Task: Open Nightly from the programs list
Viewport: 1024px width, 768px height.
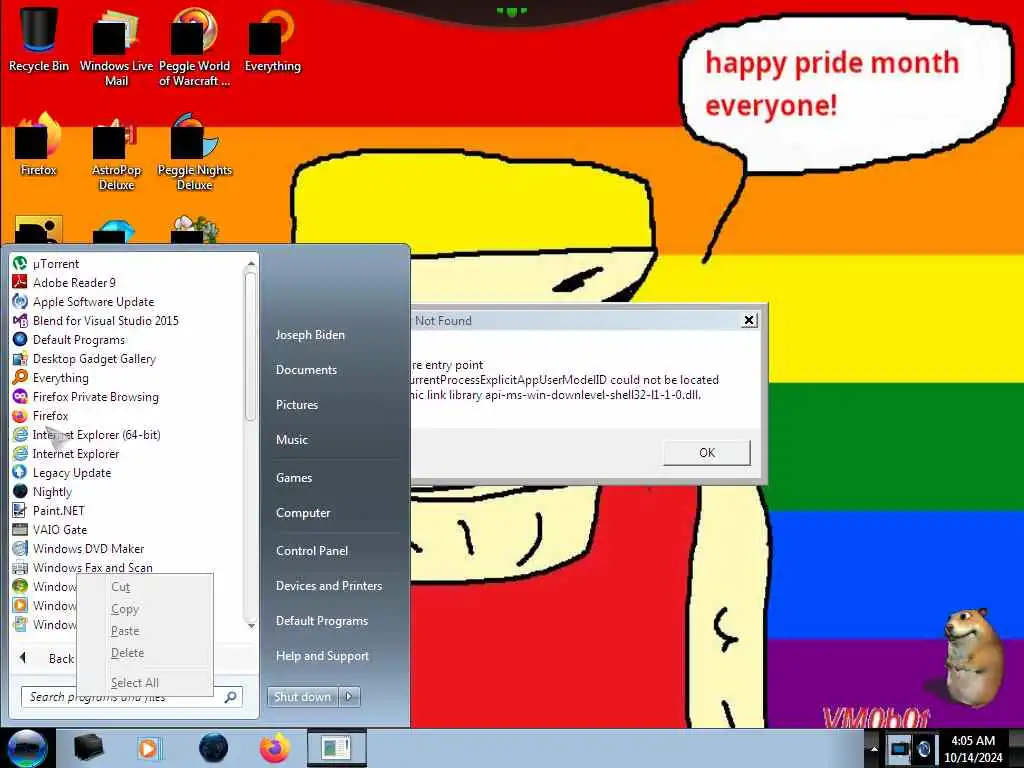Action: pyautogui.click(x=42, y=491)
